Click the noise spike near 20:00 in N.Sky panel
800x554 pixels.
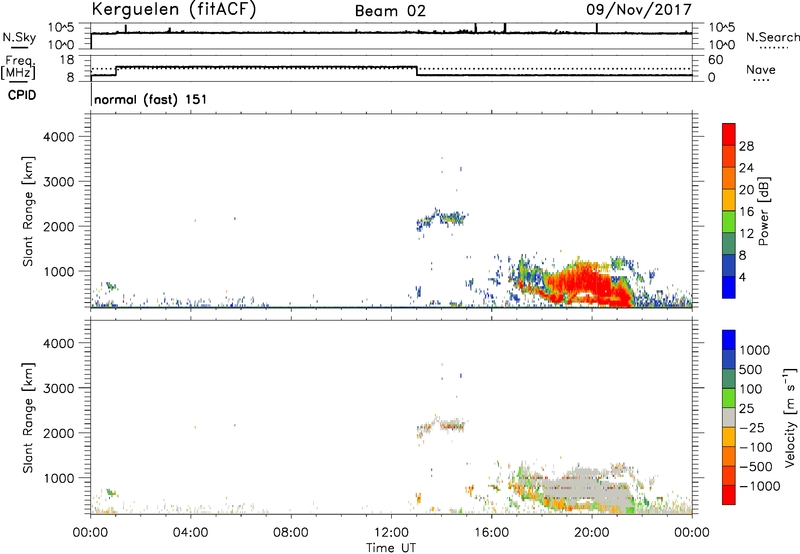597,29
